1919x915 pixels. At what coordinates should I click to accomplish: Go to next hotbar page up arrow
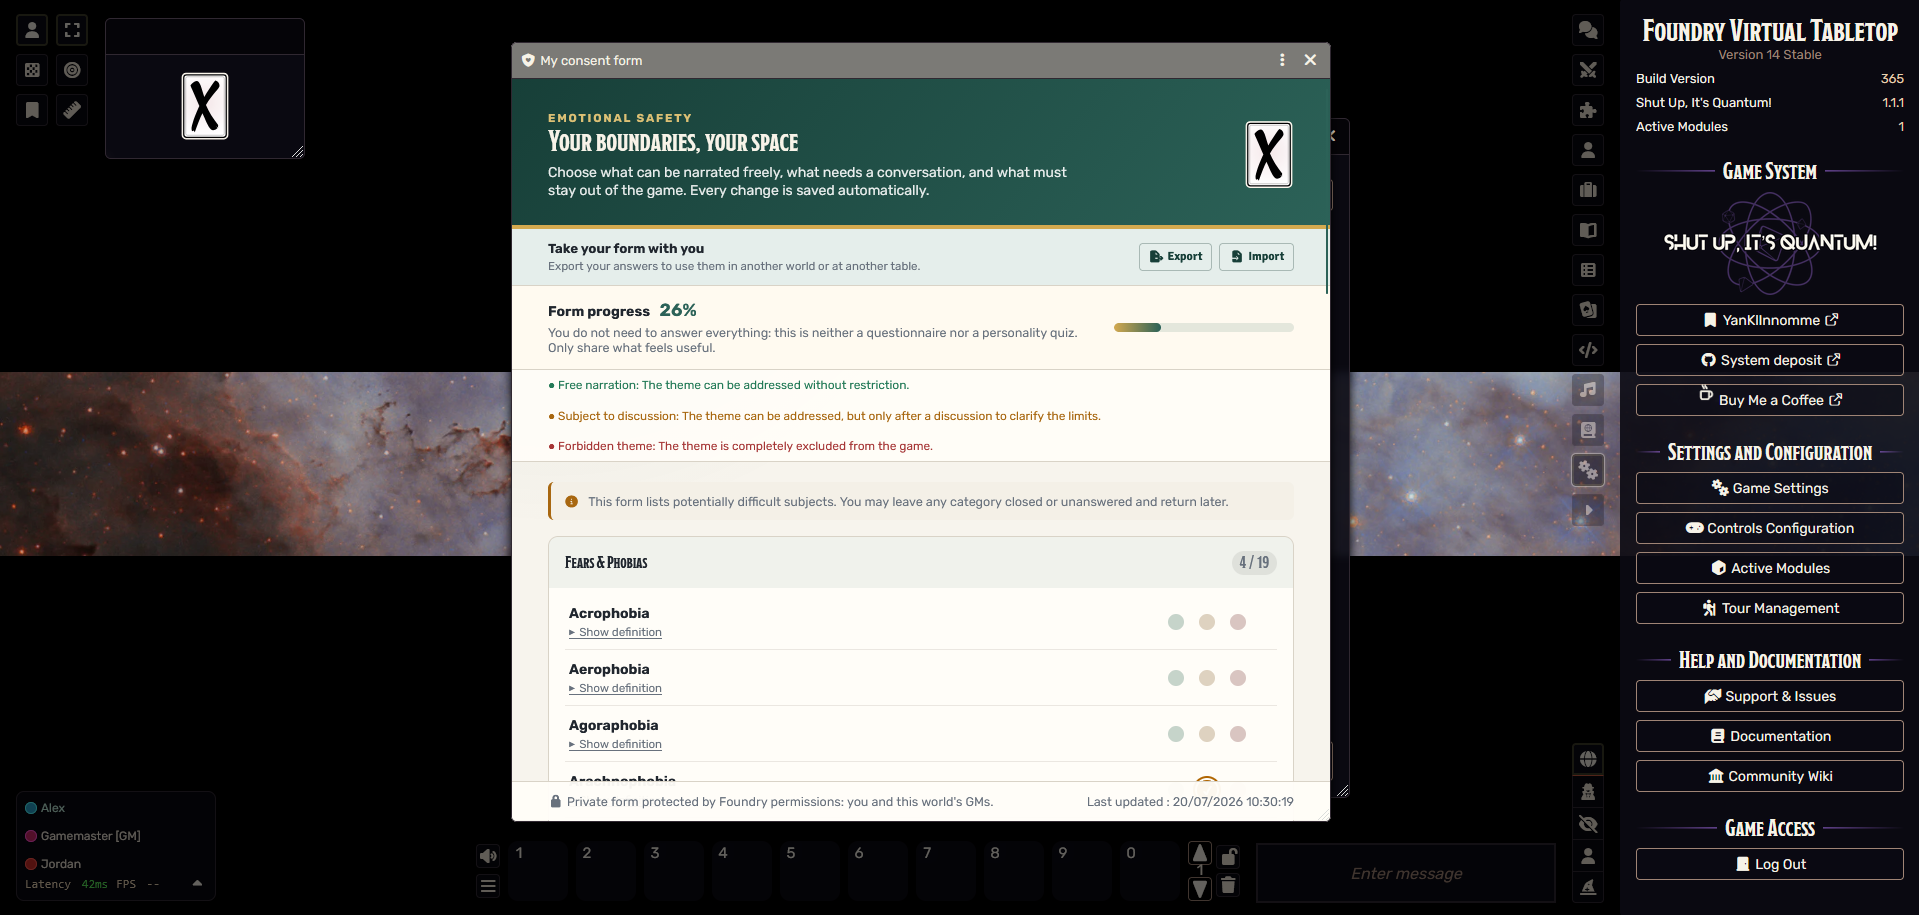click(1200, 853)
